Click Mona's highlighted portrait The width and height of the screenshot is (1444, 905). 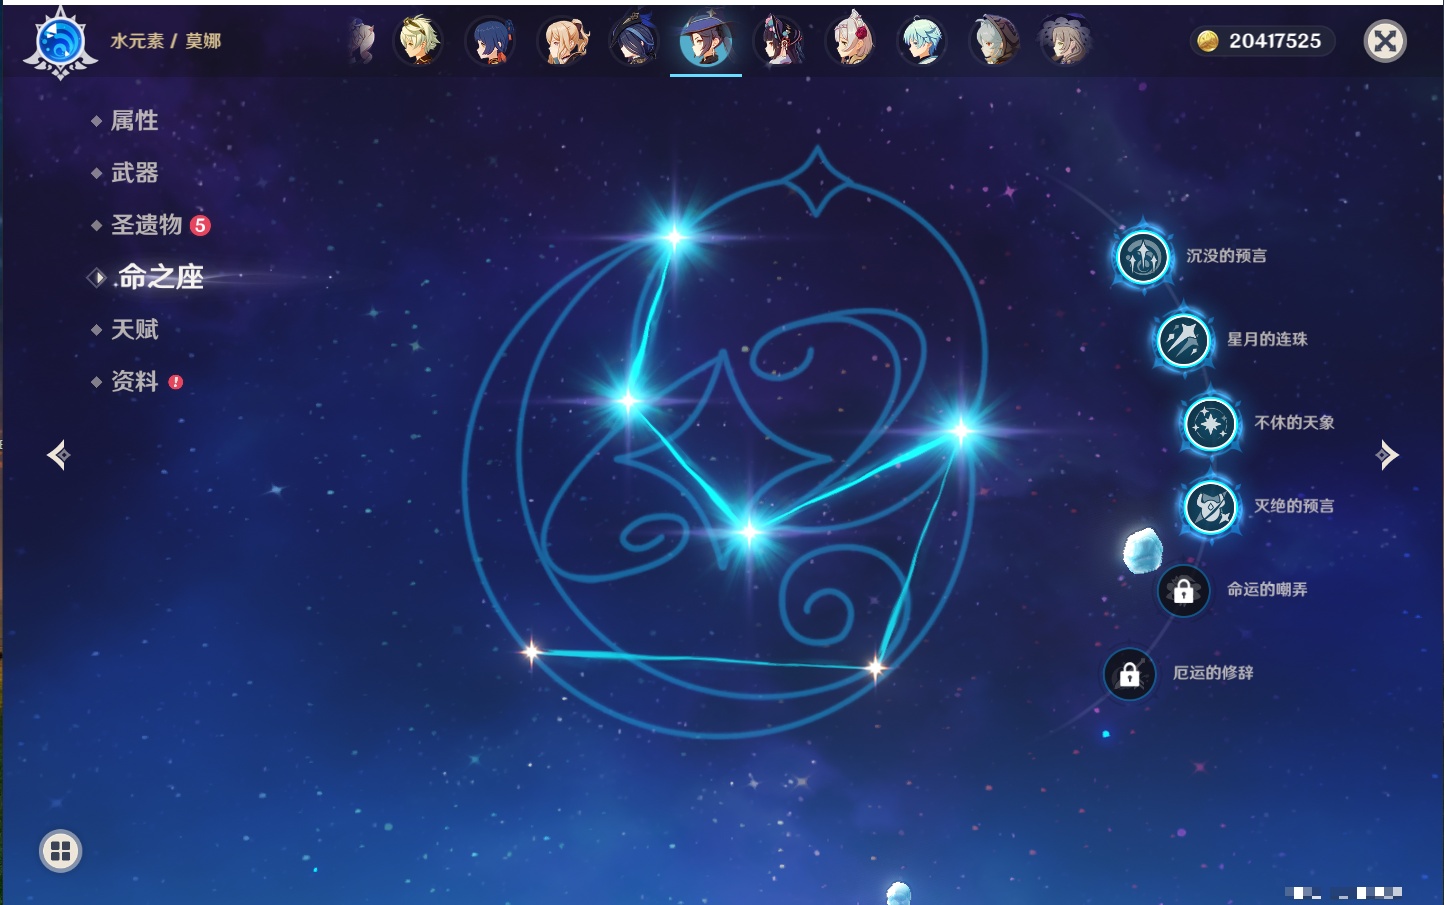(x=706, y=41)
